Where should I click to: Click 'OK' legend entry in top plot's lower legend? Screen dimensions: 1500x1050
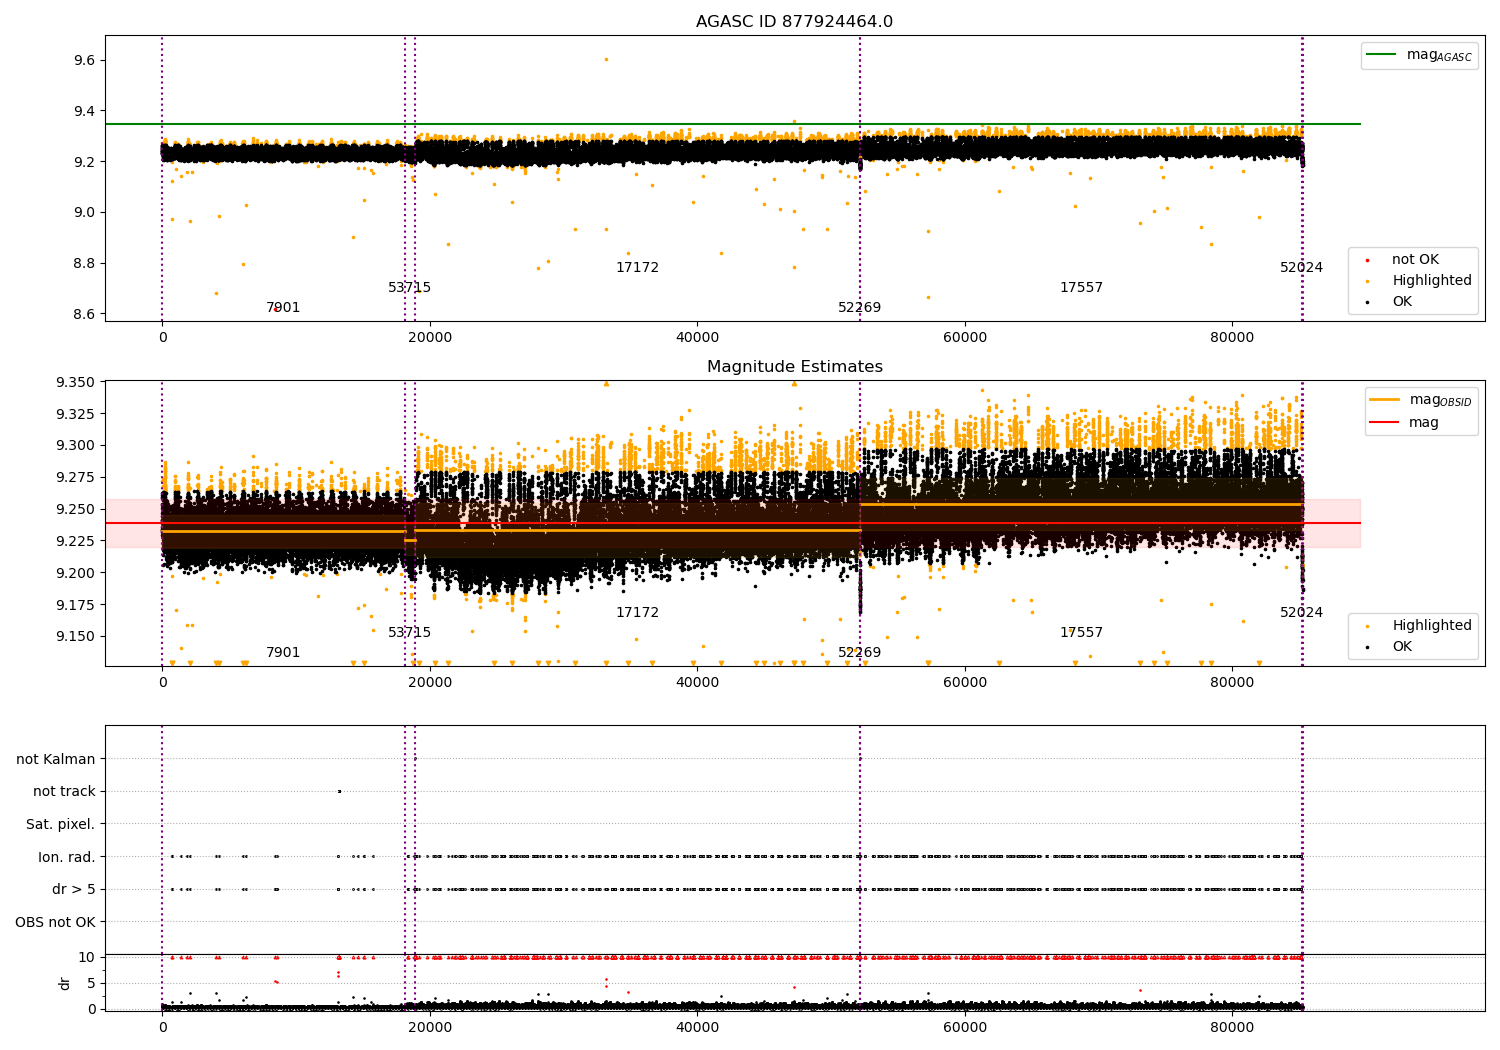[1390, 302]
